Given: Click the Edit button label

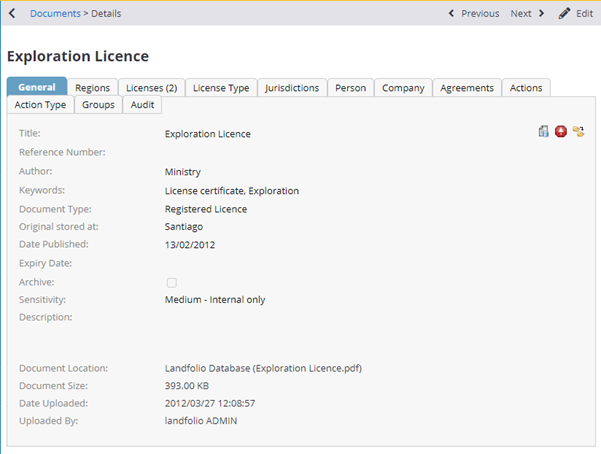Looking at the screenshot, I should [x=585, y=13].
